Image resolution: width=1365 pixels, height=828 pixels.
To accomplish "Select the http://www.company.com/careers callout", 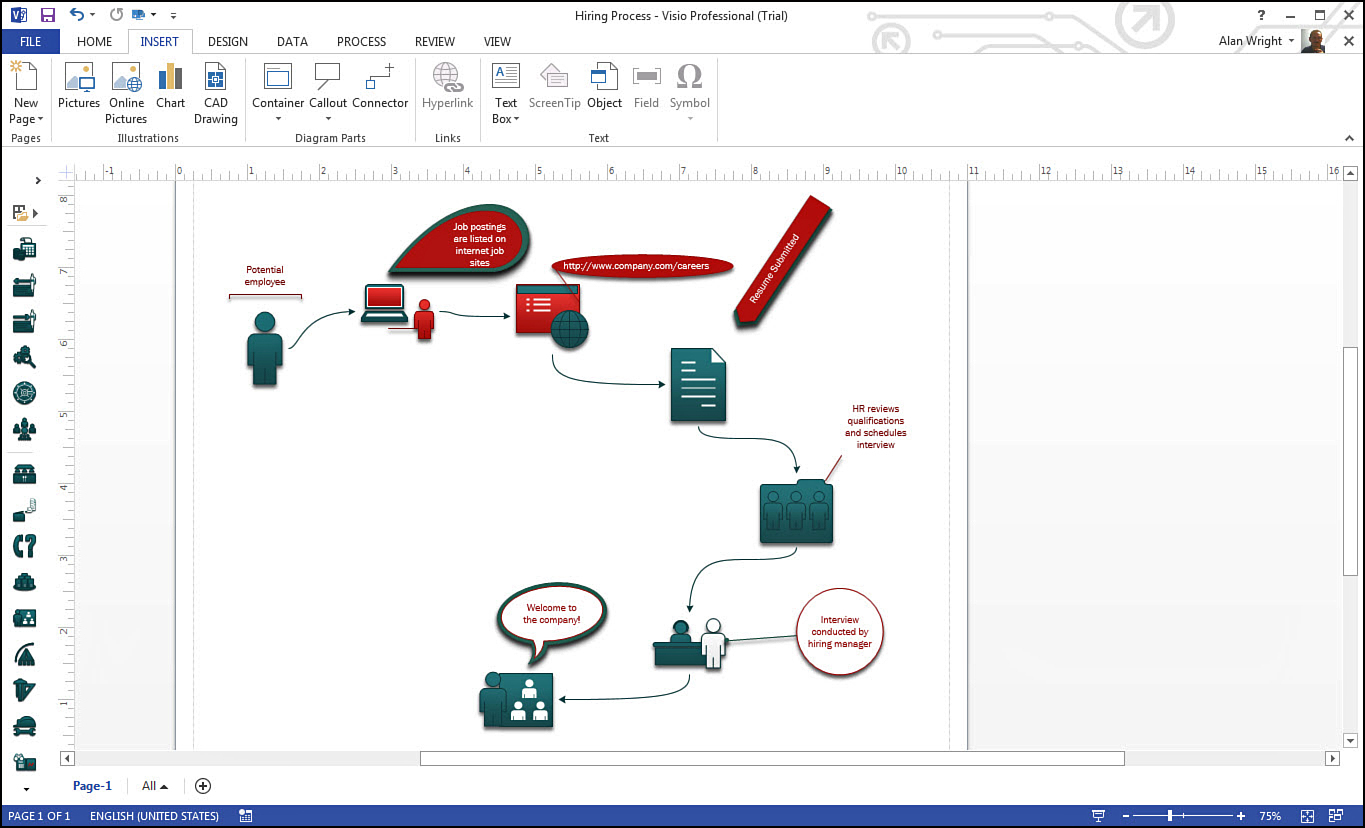I will (x=641, y=266).
